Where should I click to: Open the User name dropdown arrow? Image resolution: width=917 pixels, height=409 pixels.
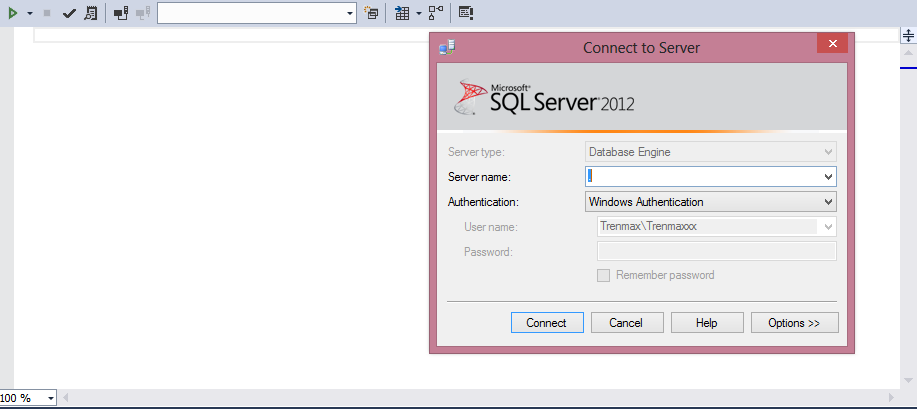click(829, 226)
